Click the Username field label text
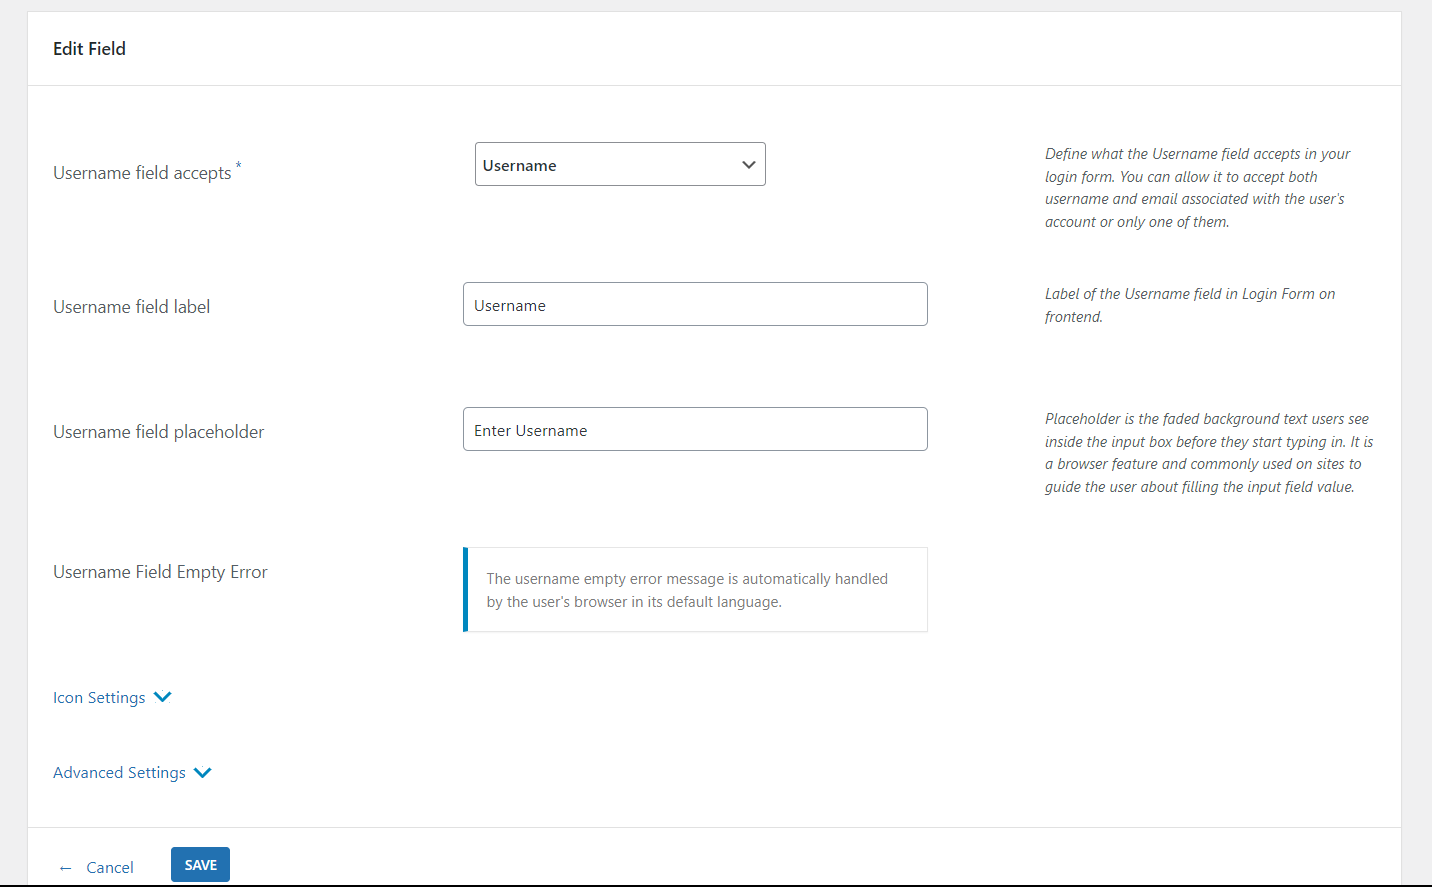The image size is (1432, 887). [131, 307]
